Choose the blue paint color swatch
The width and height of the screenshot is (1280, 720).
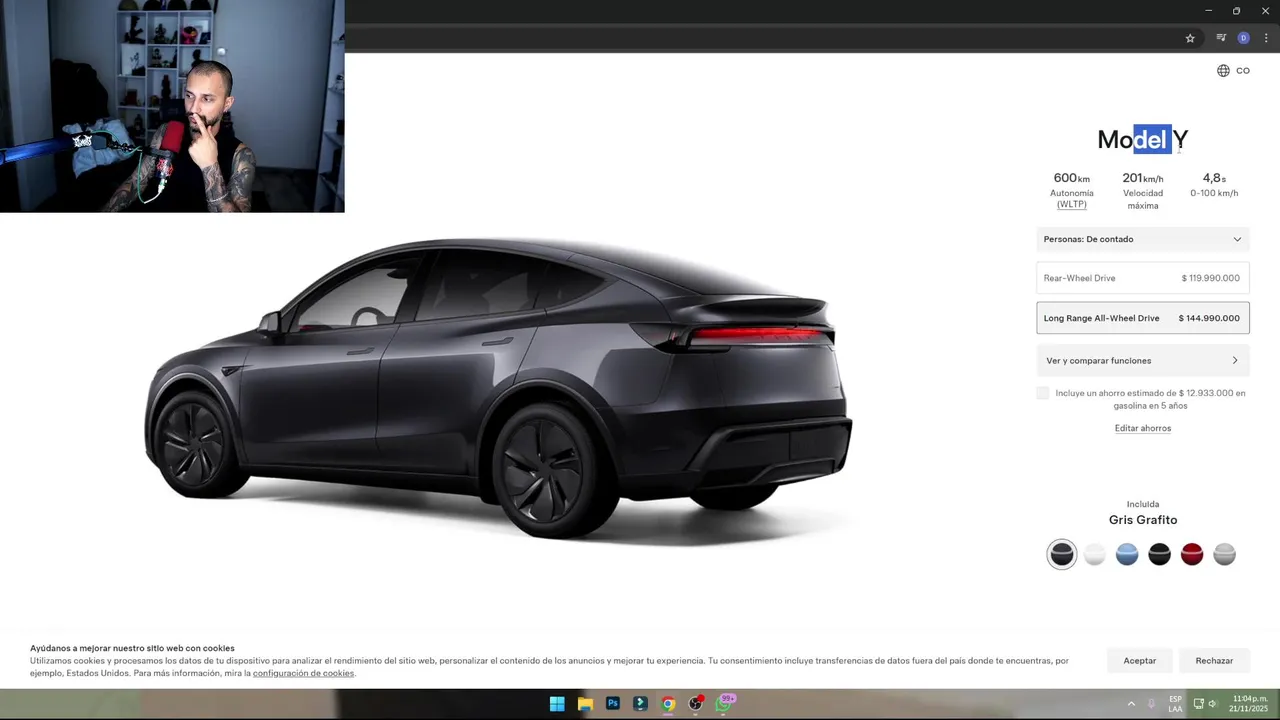pos(1127,554)
